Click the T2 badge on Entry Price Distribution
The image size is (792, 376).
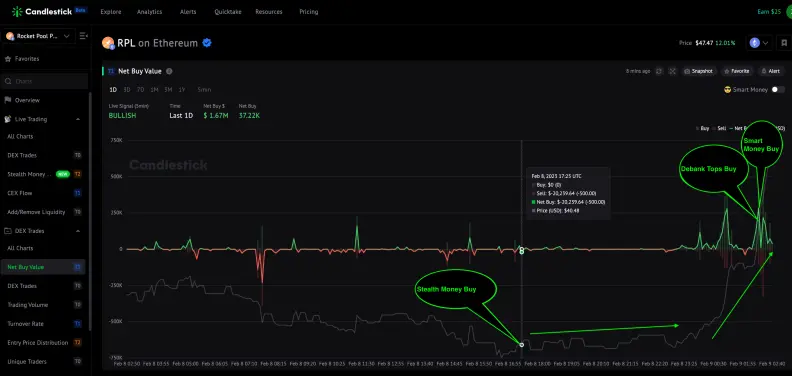pyautogui.click(x=77, y=343)
